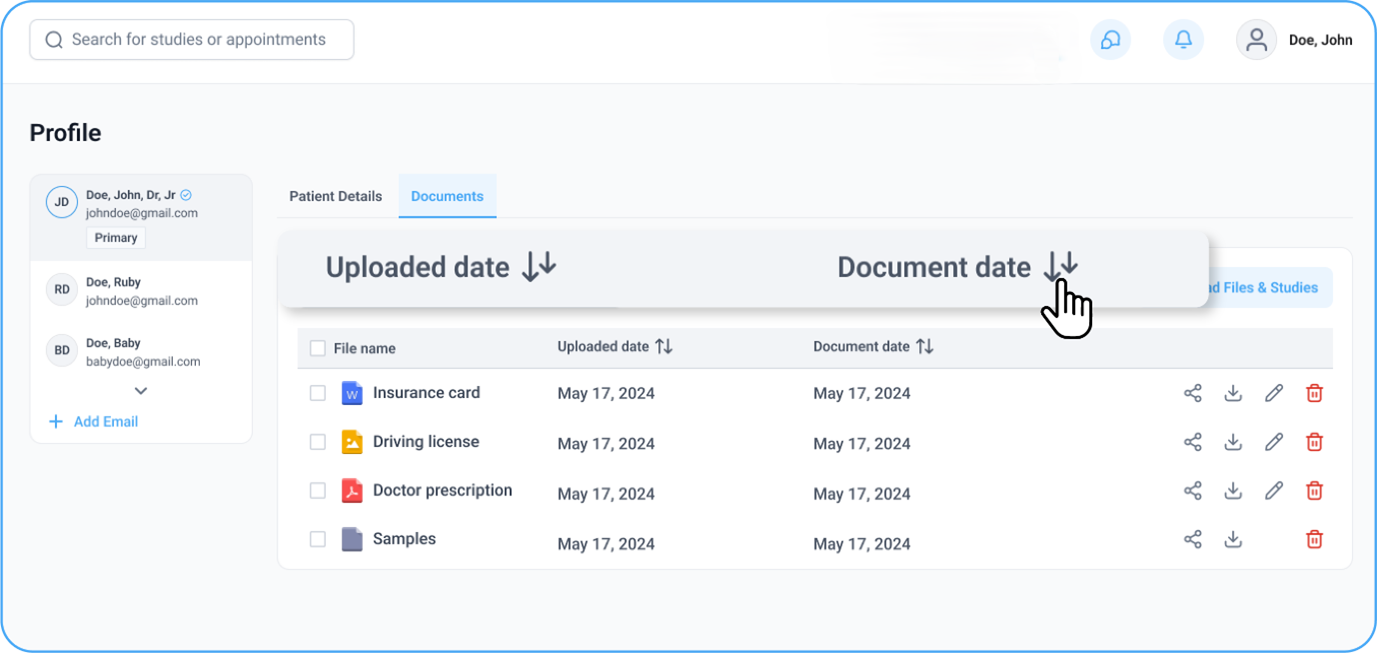1377x653 pixels.
Task: Expand more emails with the down chevron
Action: (141, 391)
